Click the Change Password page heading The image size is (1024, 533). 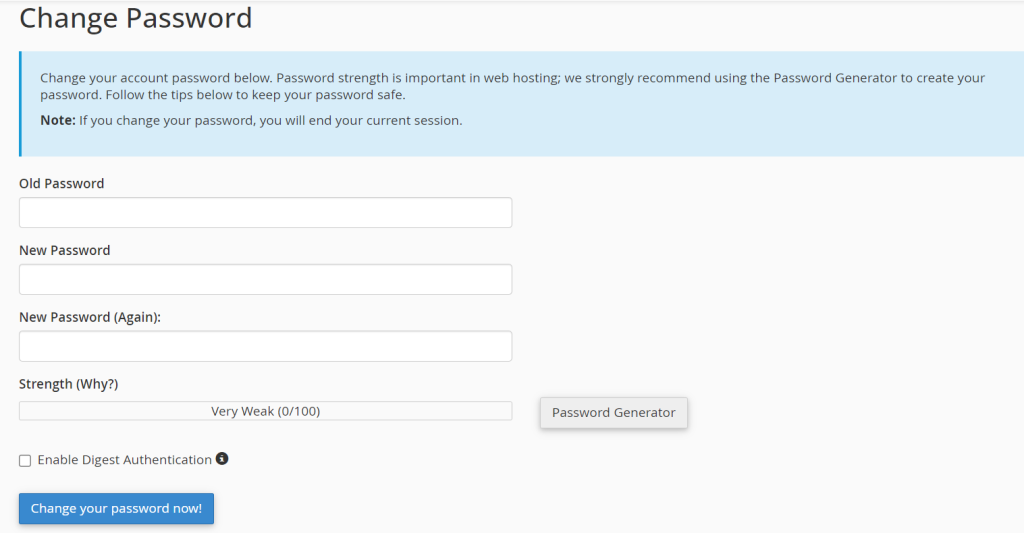point(136,18)
